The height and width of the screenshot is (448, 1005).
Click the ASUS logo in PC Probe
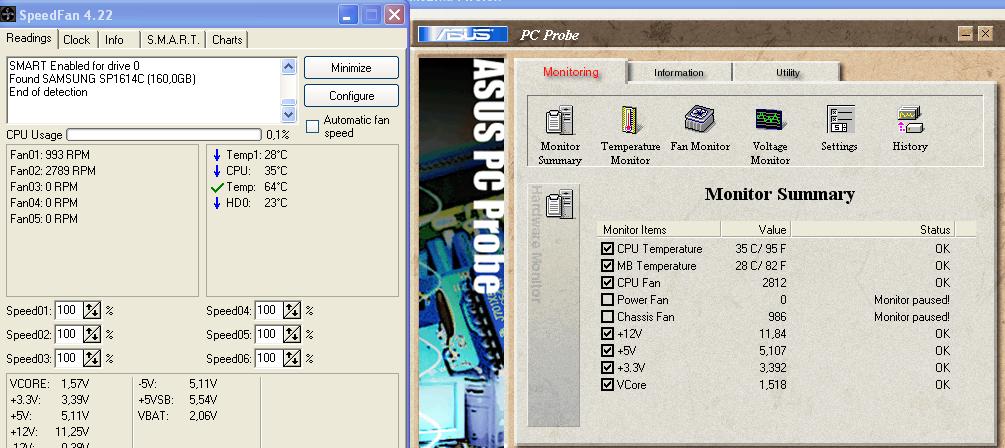(x=463, y=35)
